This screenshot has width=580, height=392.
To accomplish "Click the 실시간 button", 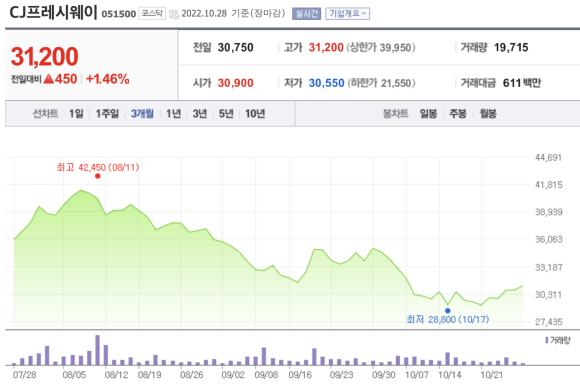I will (x=306, y=14).
